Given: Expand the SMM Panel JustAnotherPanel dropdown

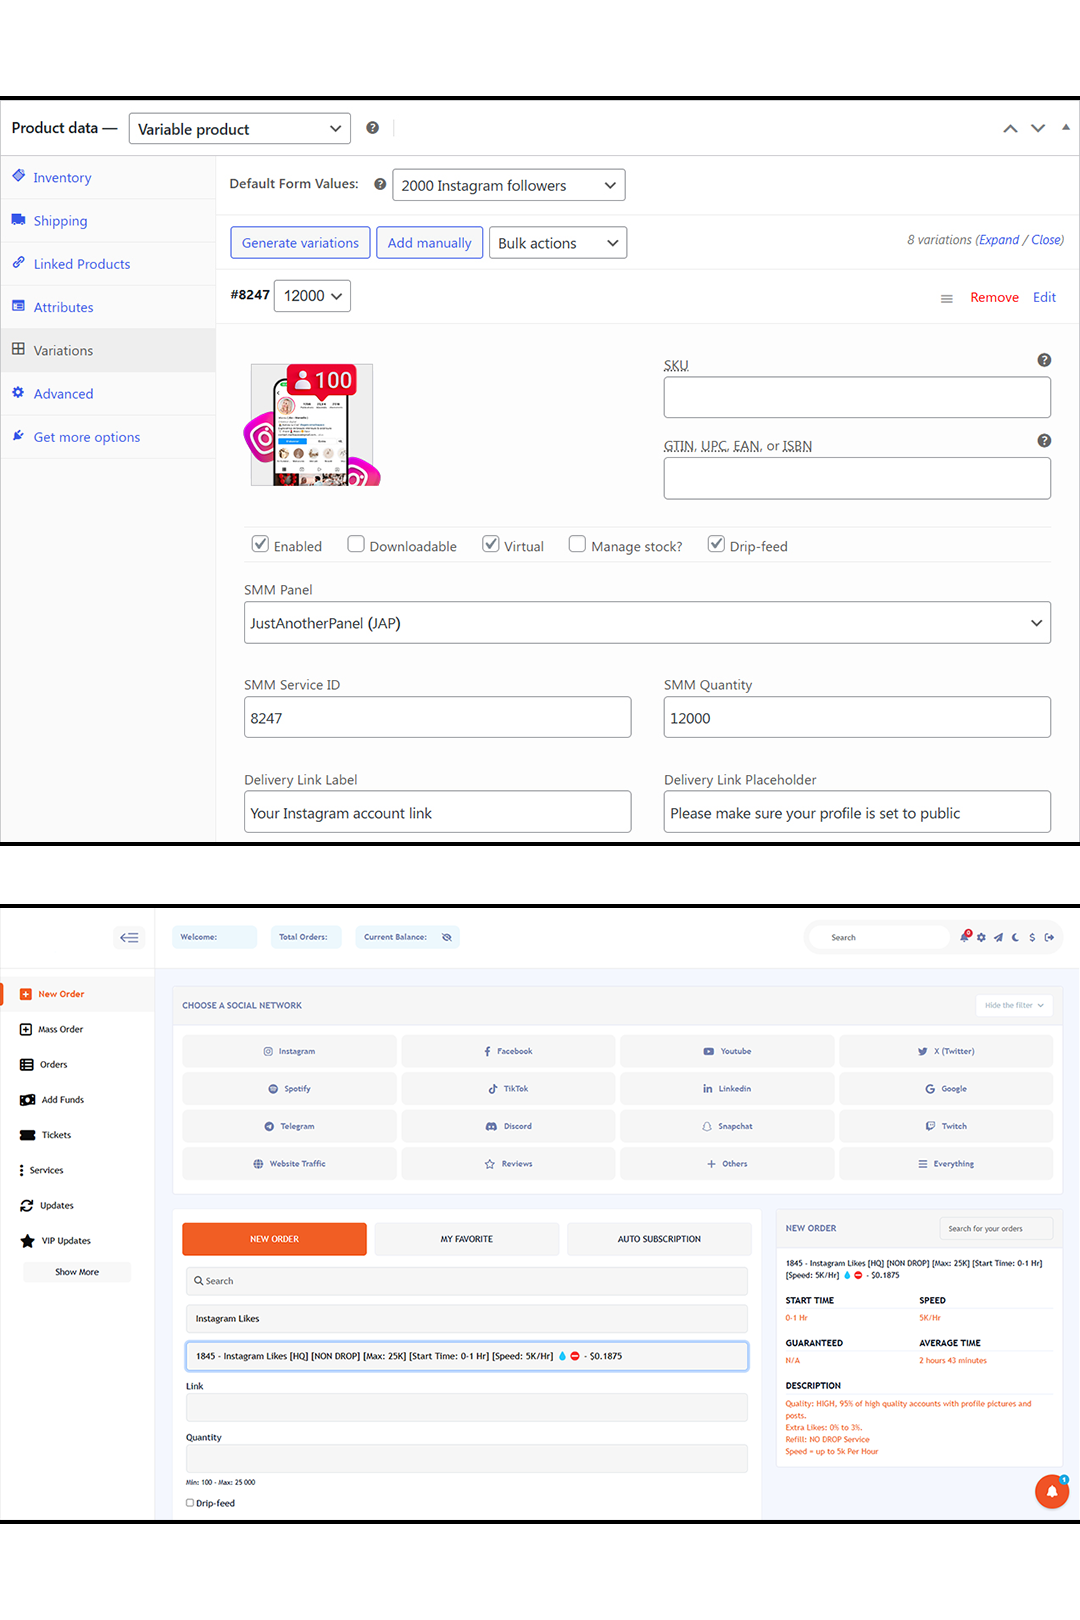Looking at the screenshot, I should [x=647, y=623].
